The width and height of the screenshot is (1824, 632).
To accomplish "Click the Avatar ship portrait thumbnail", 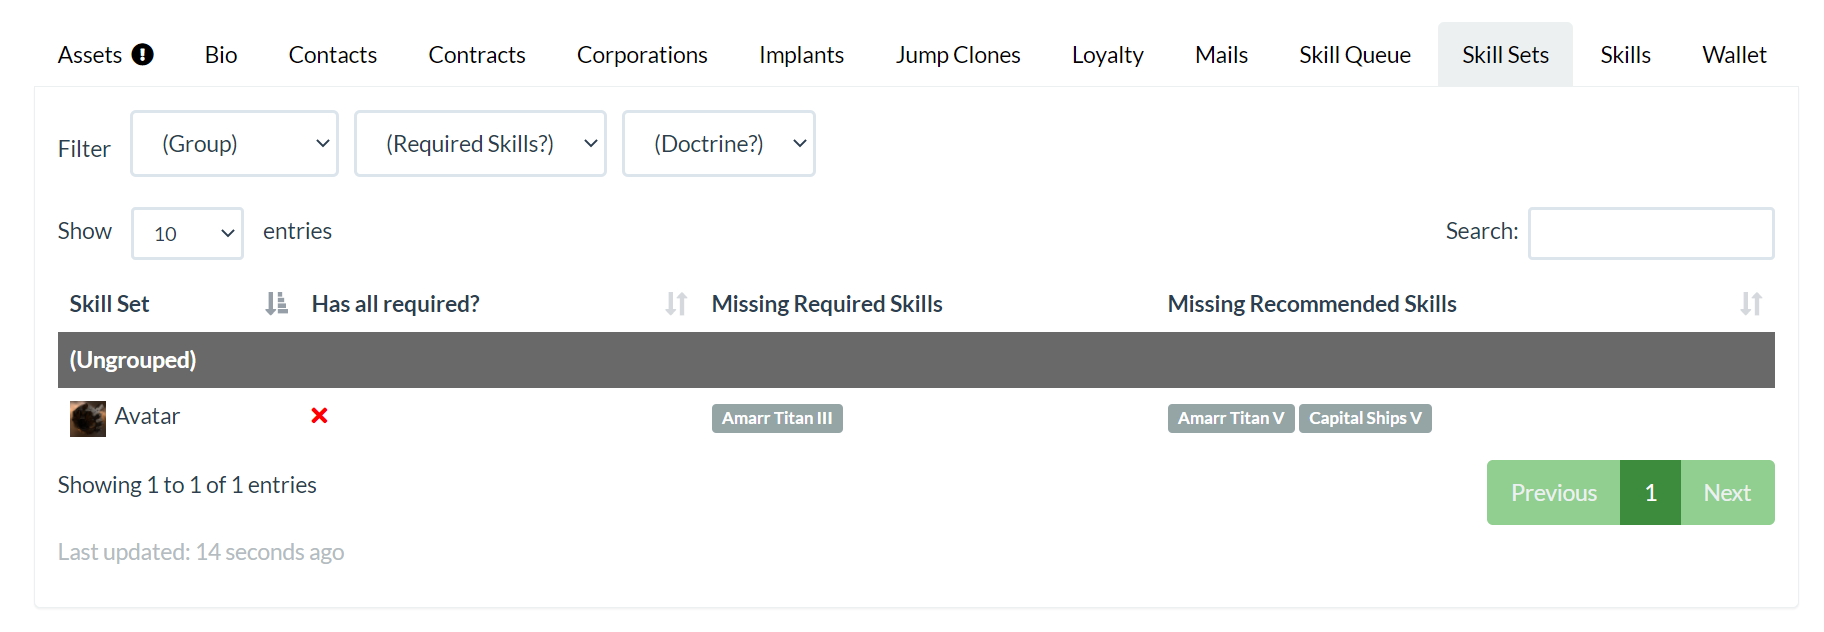I will coord(87,418).
